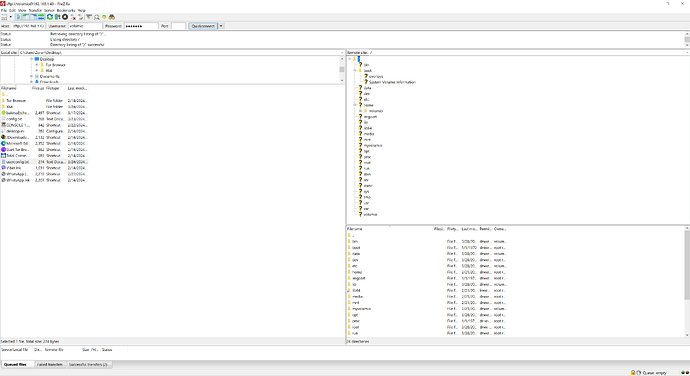Collapse the Desktop node in local tree
Image resolution: width=690 pixels, height=376 pixels.
(31, 59)
